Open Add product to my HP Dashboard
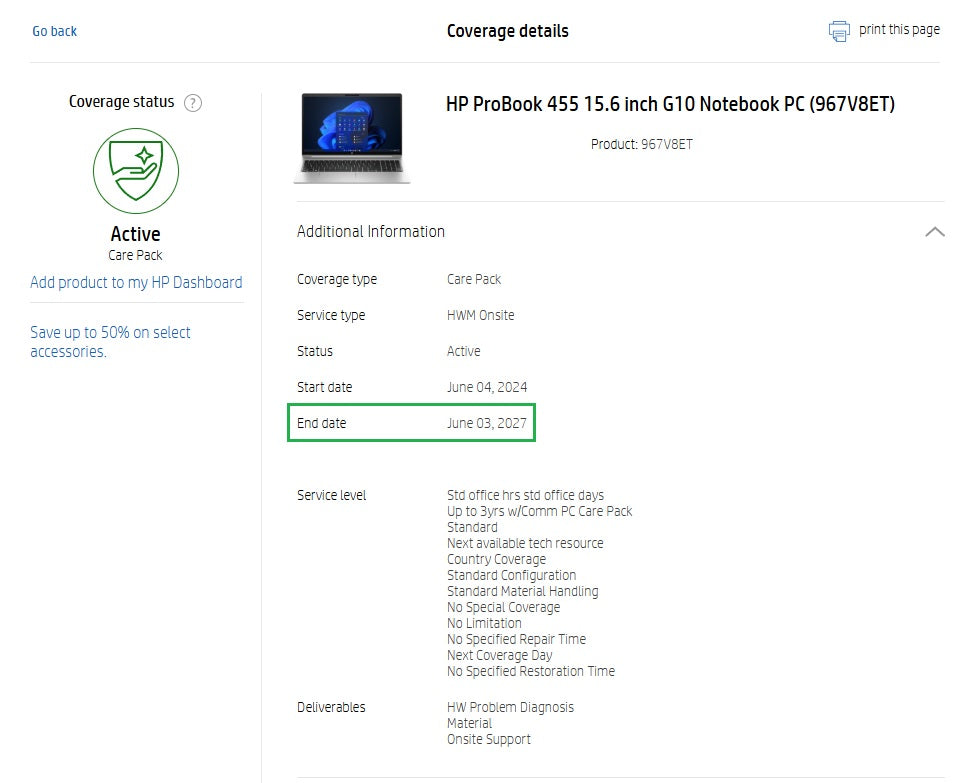Image resolution: width=975 pixels, height=783 pixels. pyautogui.click(x=136, y=282)
